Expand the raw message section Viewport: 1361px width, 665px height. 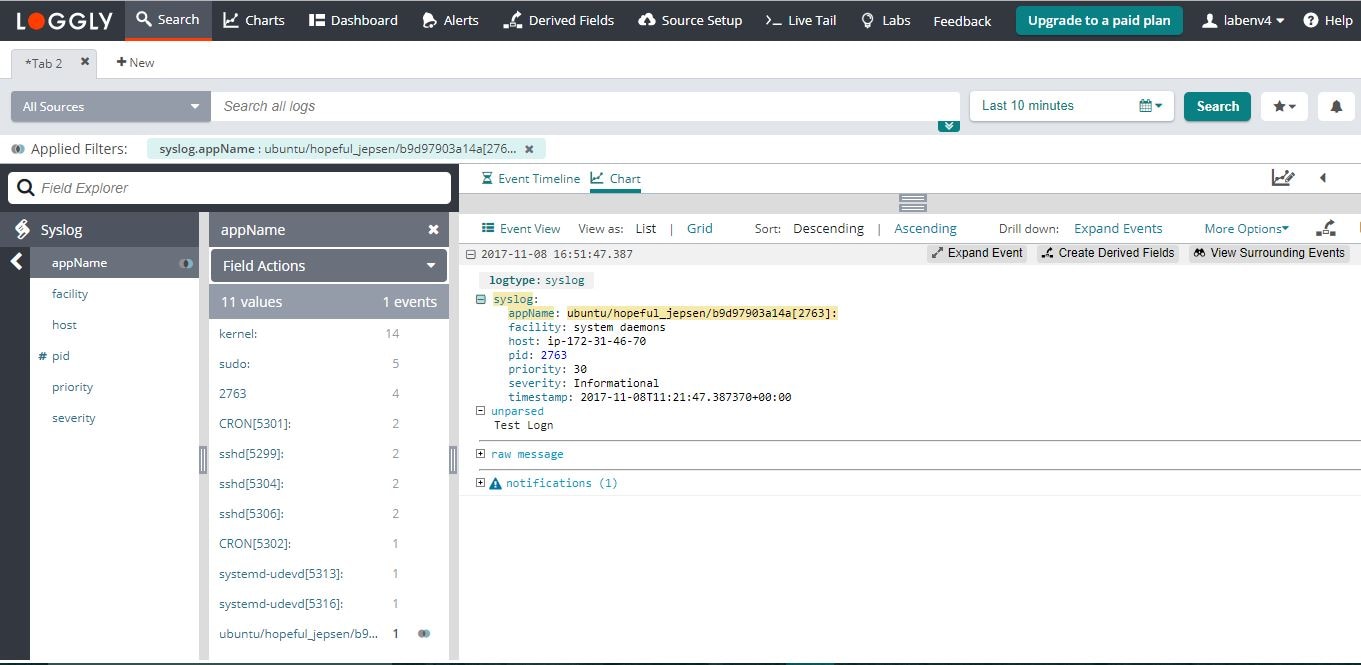[x=481, y=454]
